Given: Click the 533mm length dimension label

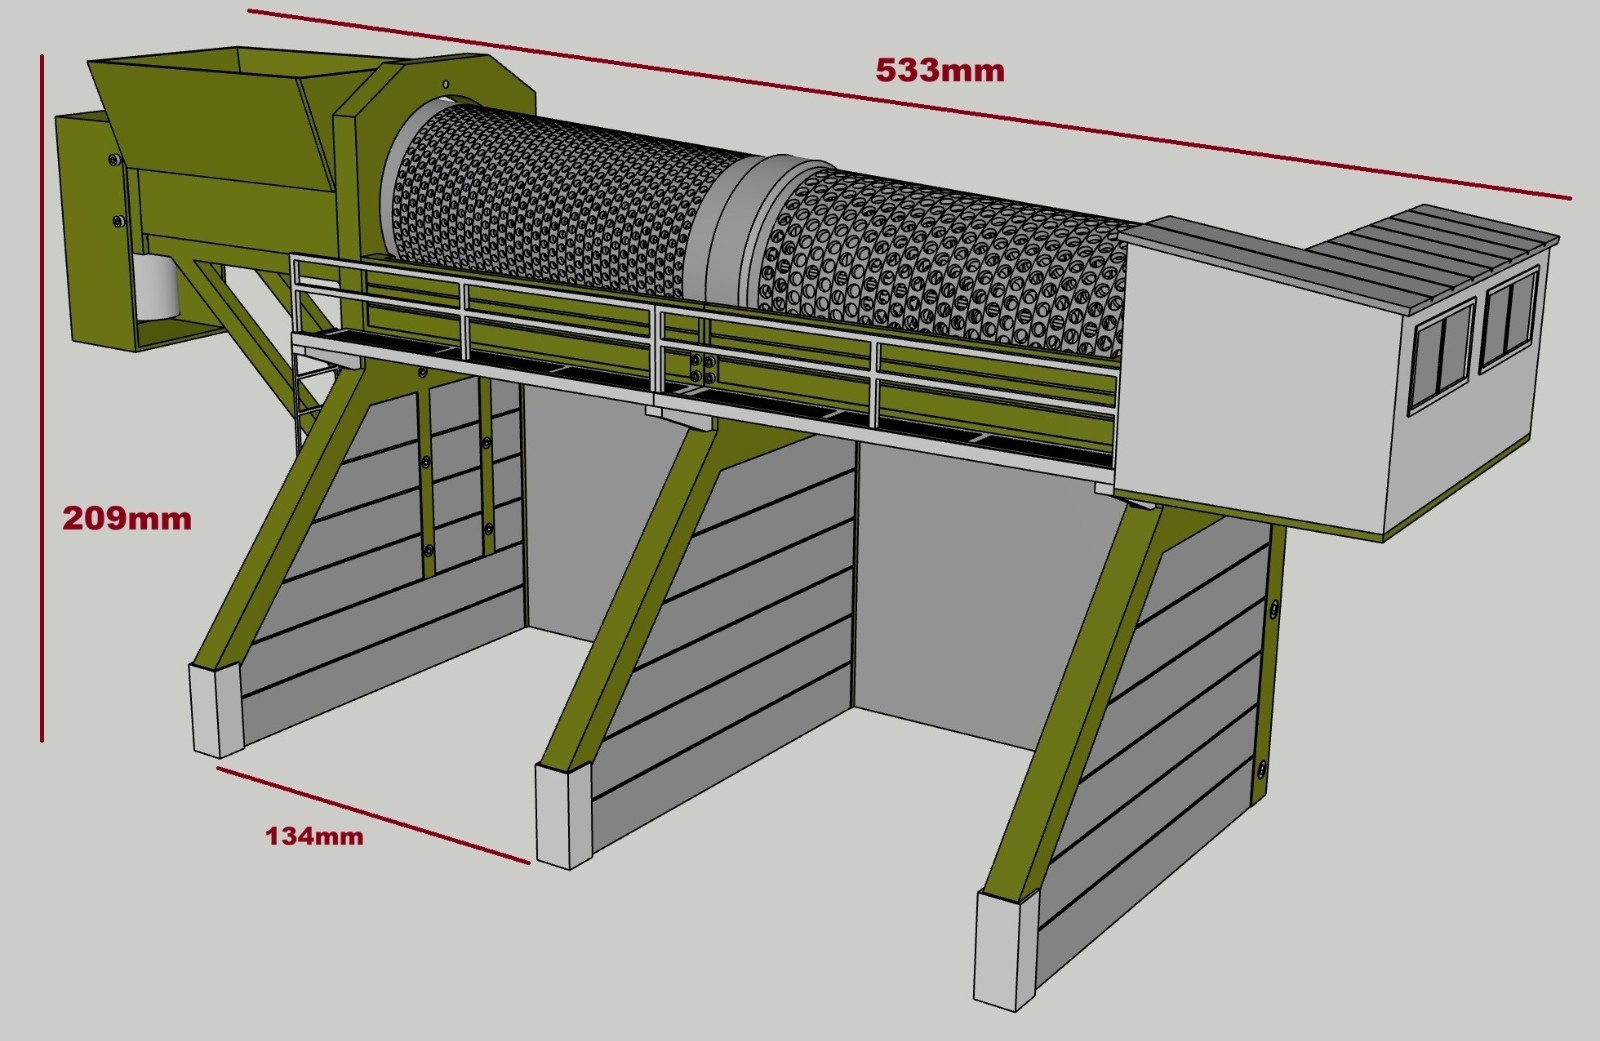Looking at the screenshot, I should [x=940, y=70].
